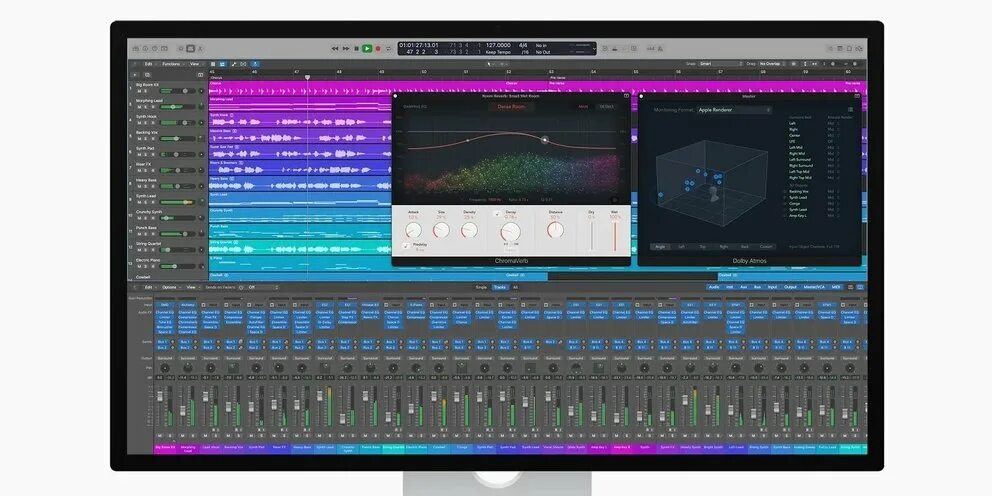Image resolution: width=992 pixels, height=496 pixels.
Task: Open the Snap dropdown set to Smart
Action: click(x=721, y=63)
